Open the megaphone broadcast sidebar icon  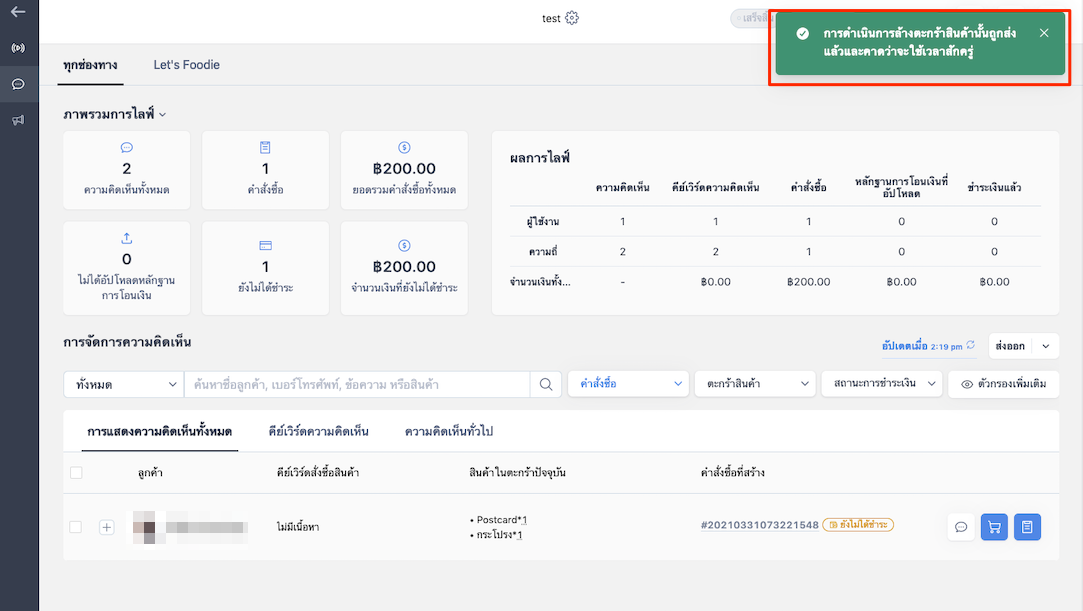pos(19,120)
